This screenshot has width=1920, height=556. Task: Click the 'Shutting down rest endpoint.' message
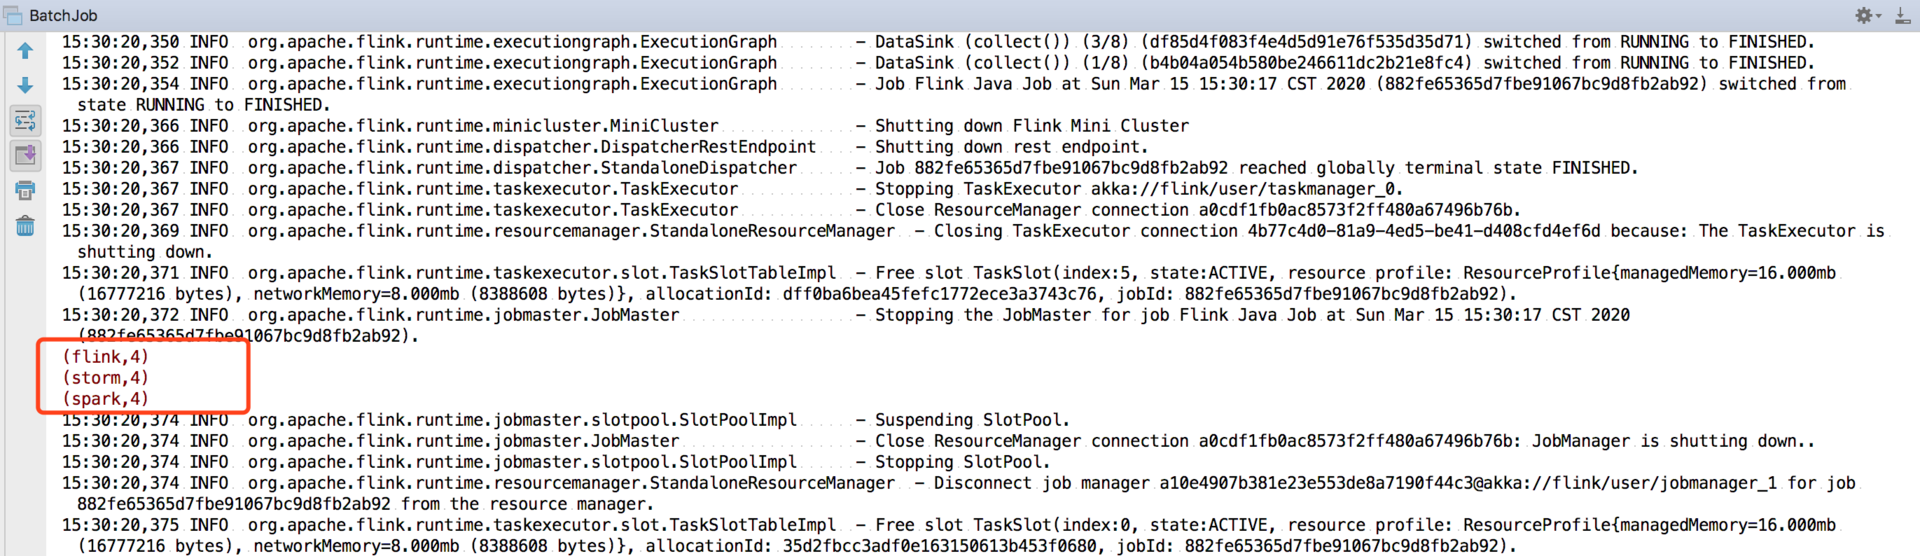pos(1011,147)
